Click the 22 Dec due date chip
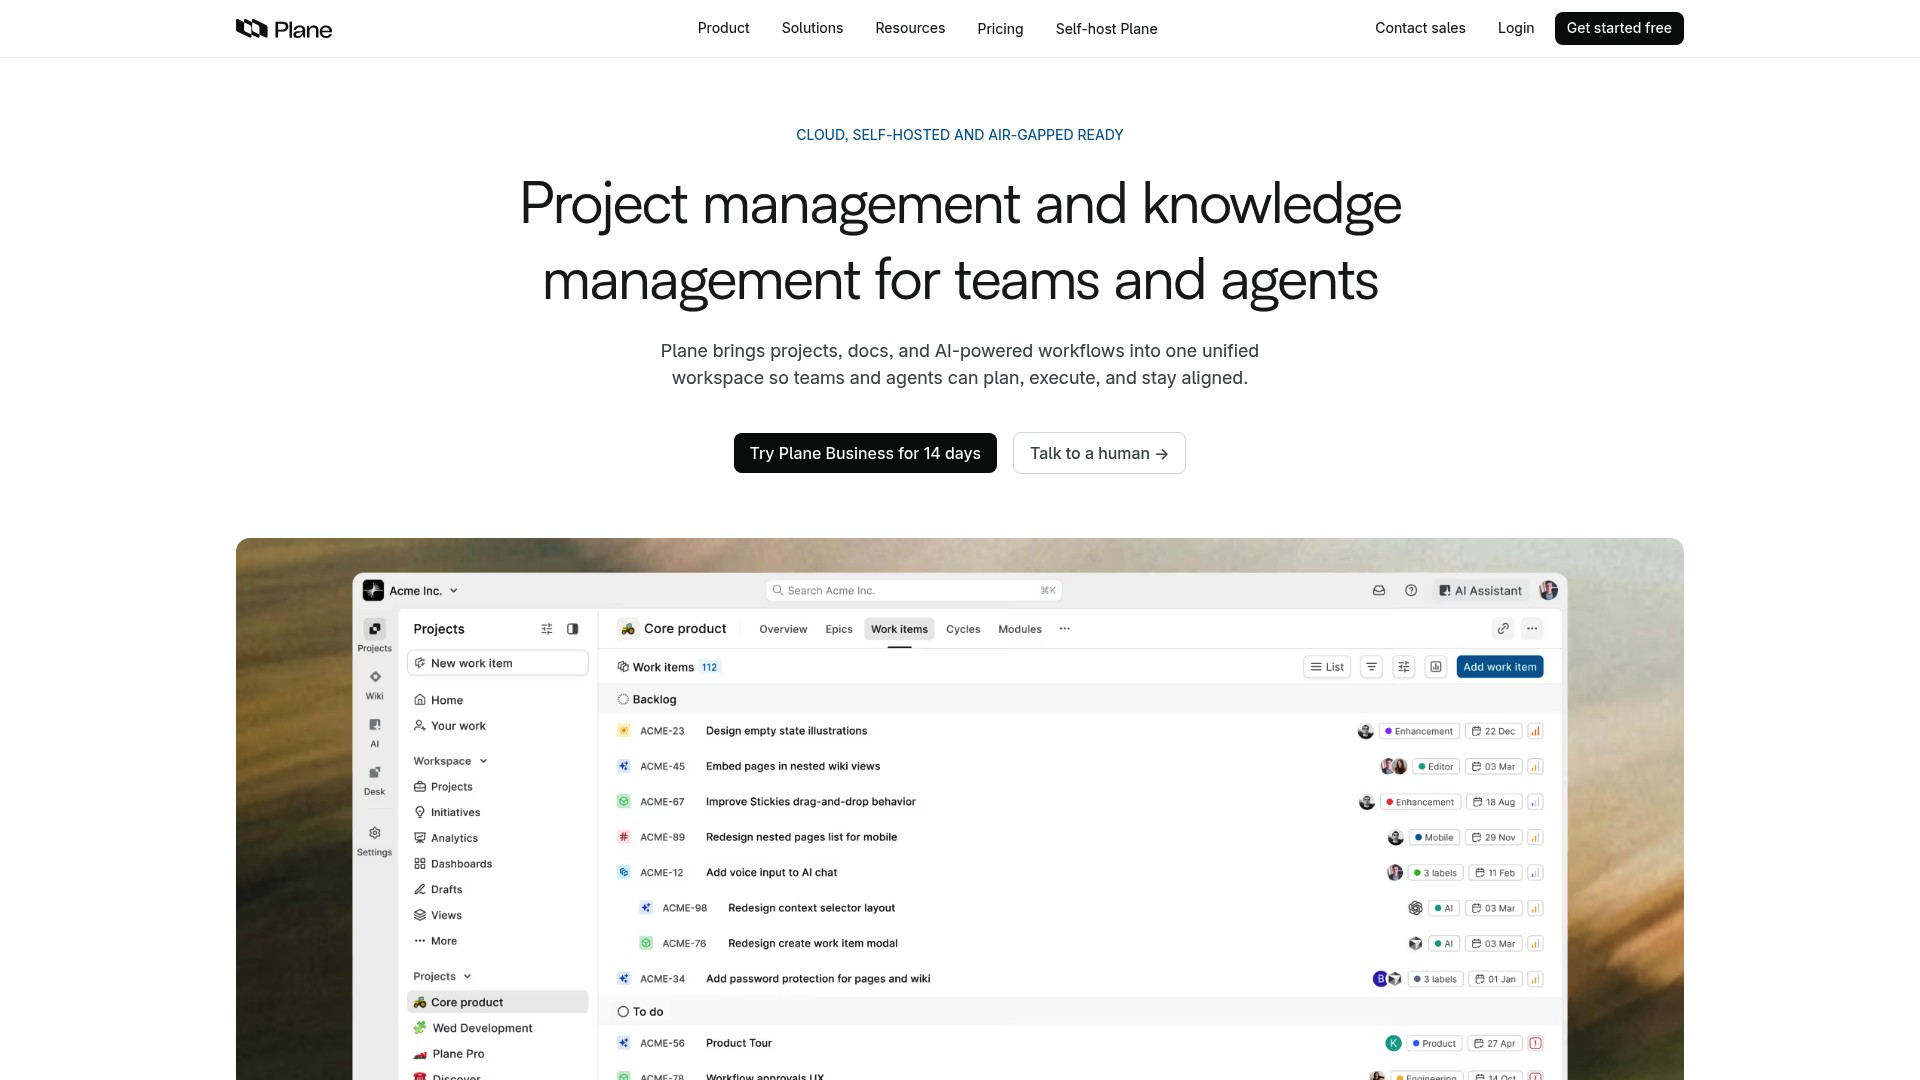 (1493, 731)
